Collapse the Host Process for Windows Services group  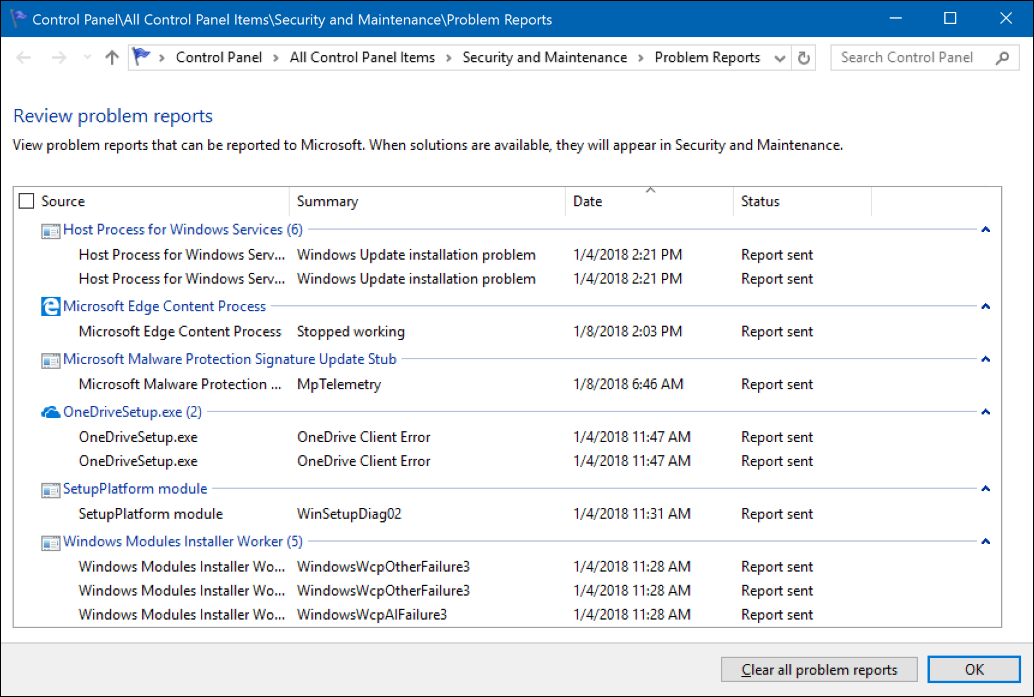pos(986,230)
